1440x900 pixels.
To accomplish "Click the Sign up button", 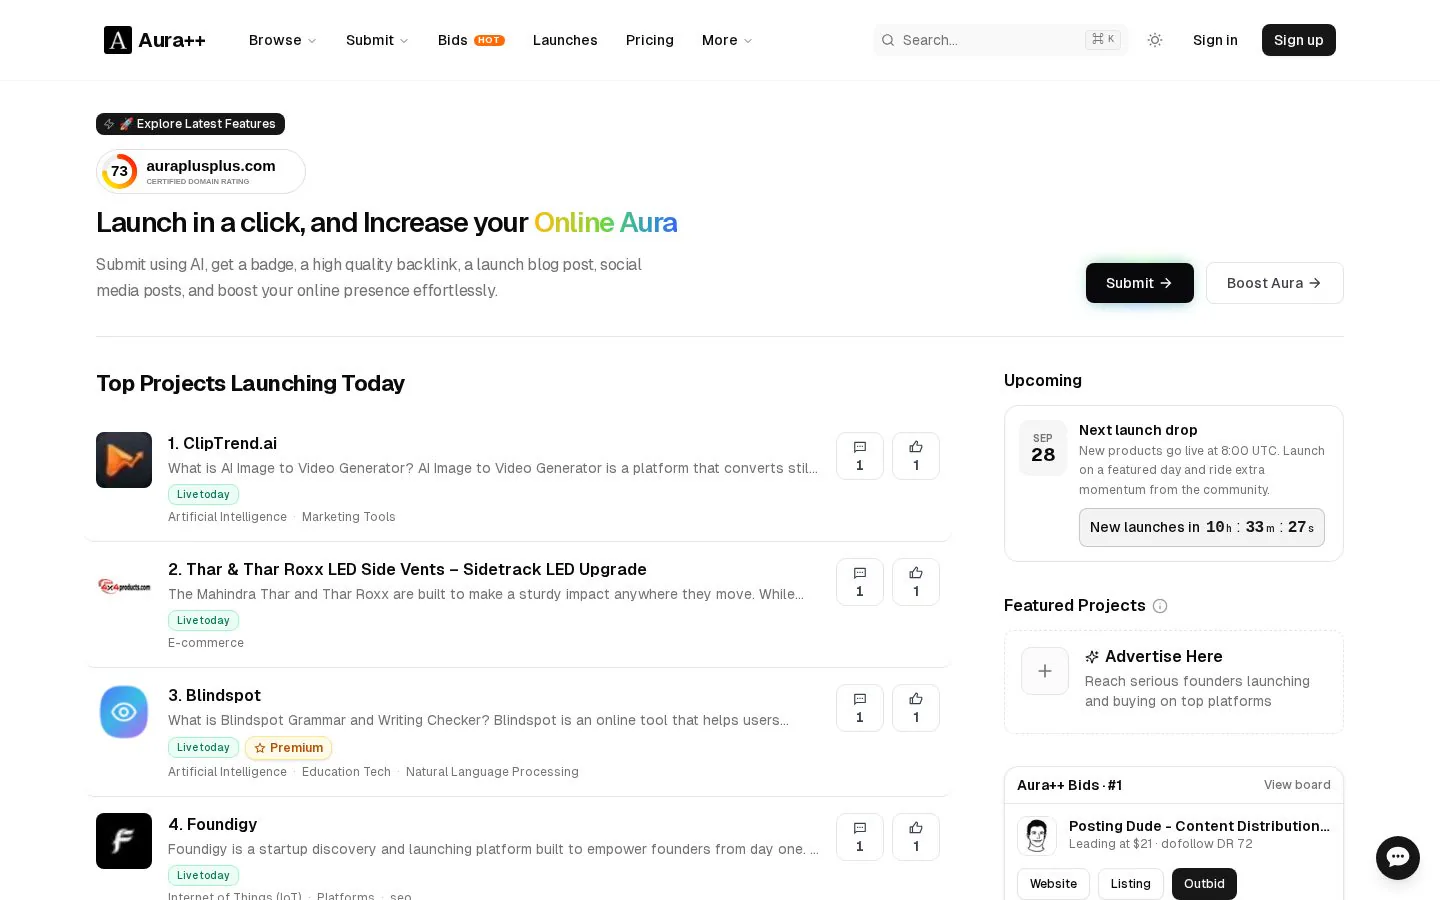I will click(1299, 40).
